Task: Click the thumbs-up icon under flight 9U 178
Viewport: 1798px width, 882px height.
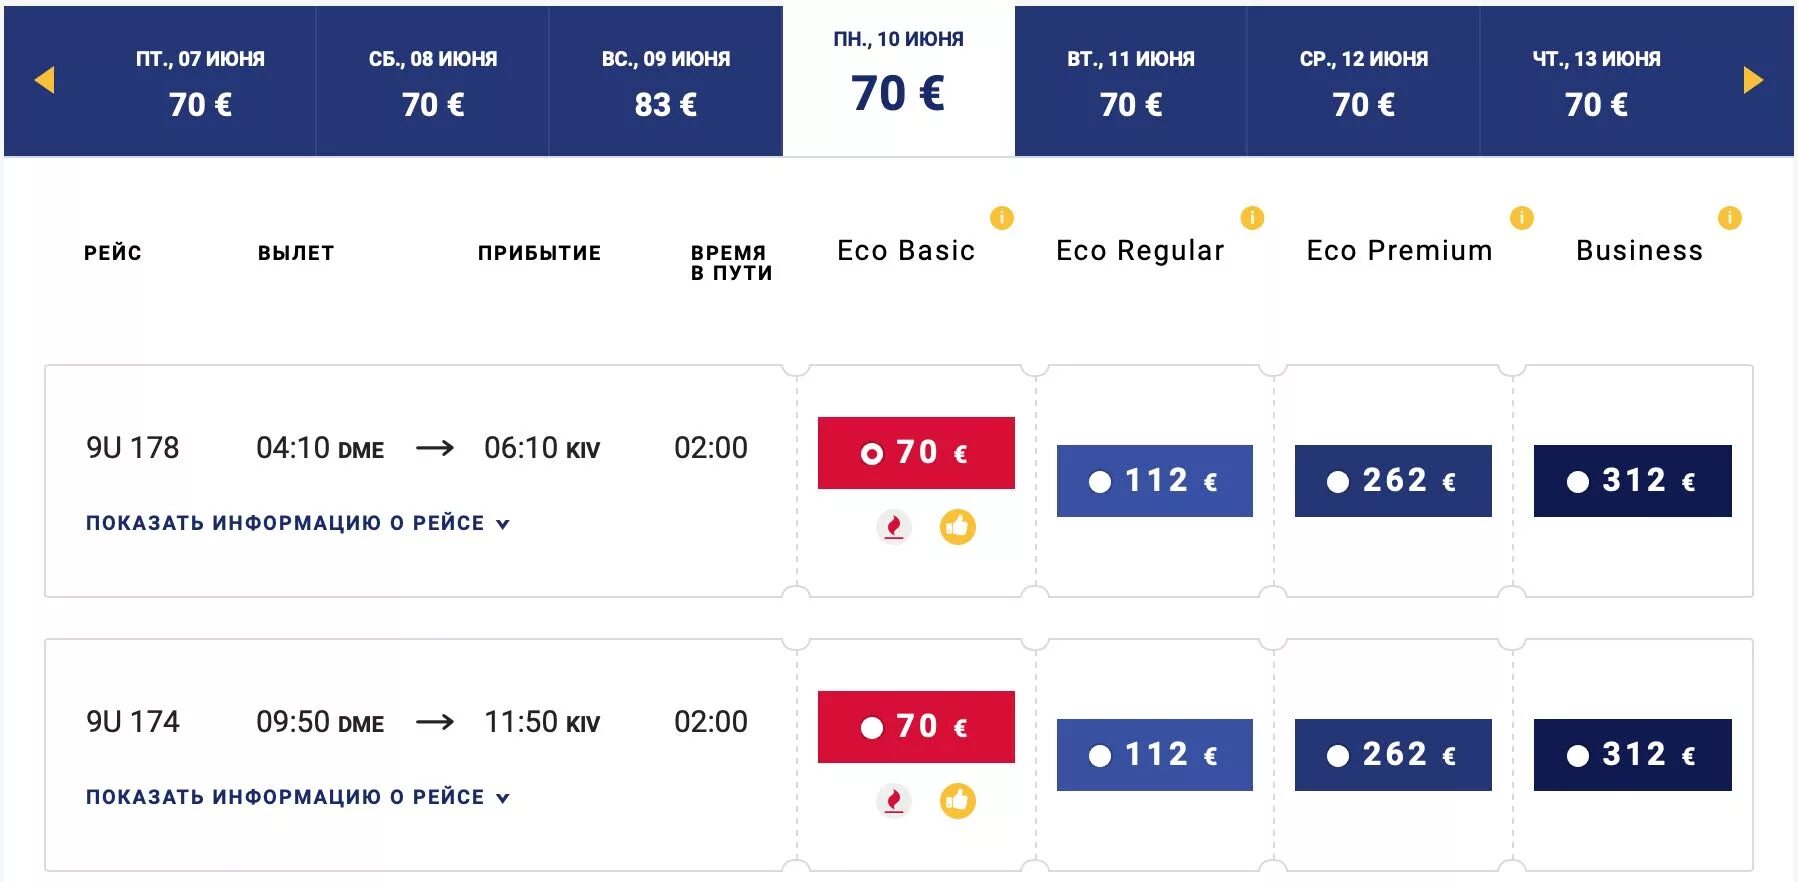Action: pyautogui.click(x=957, y=526)
